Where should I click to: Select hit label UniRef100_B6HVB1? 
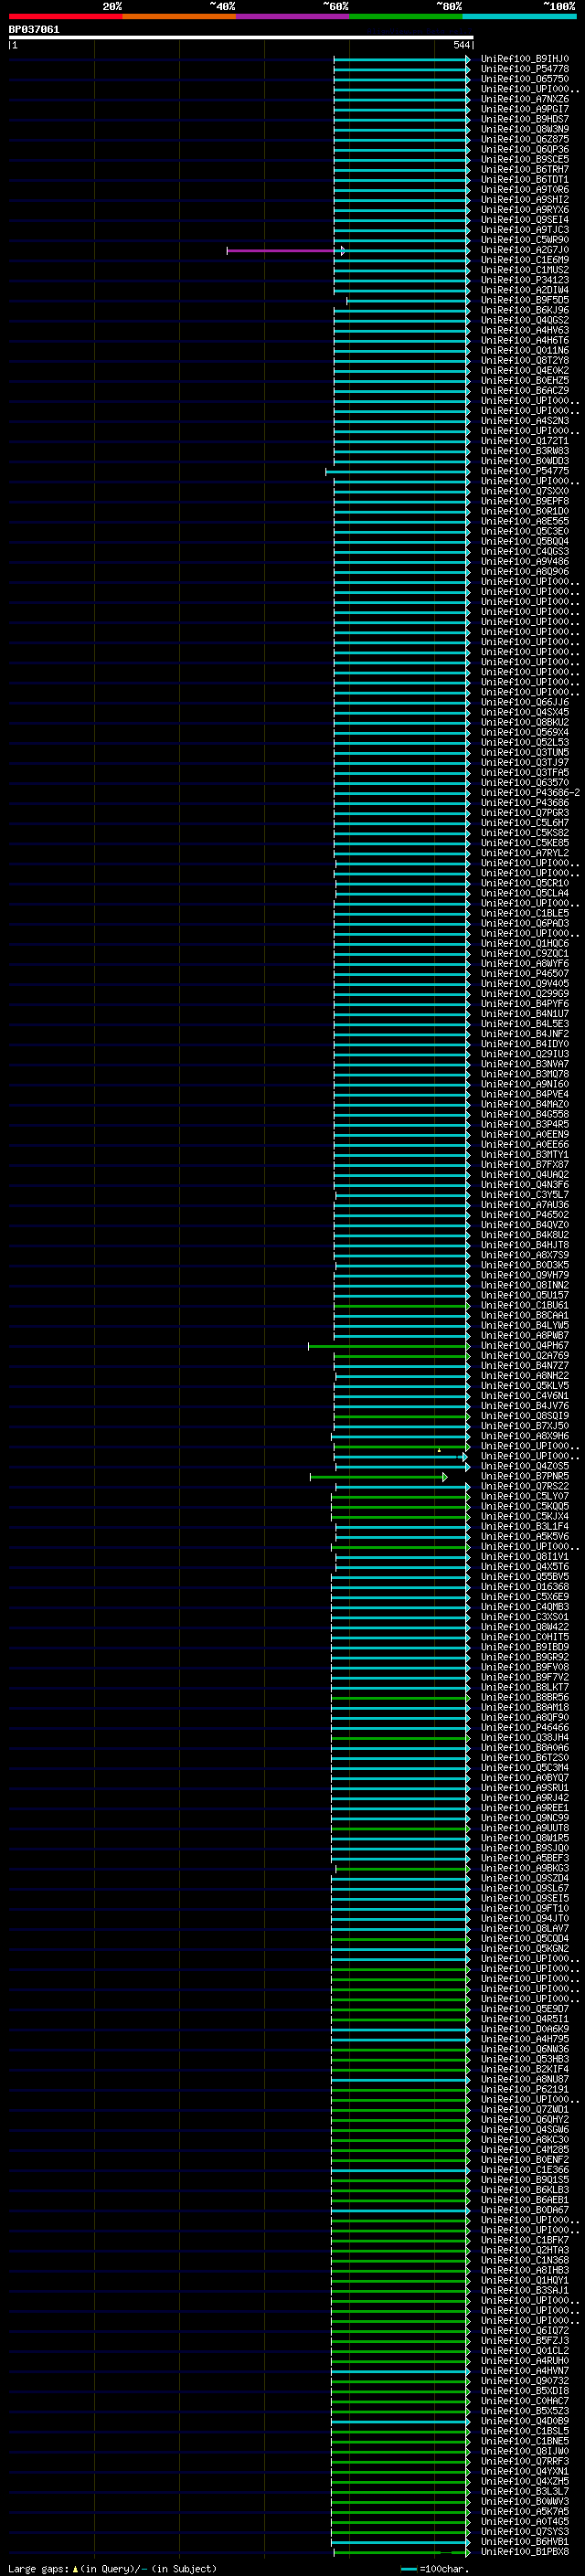pyautogui.click(x=524, y=2541)
